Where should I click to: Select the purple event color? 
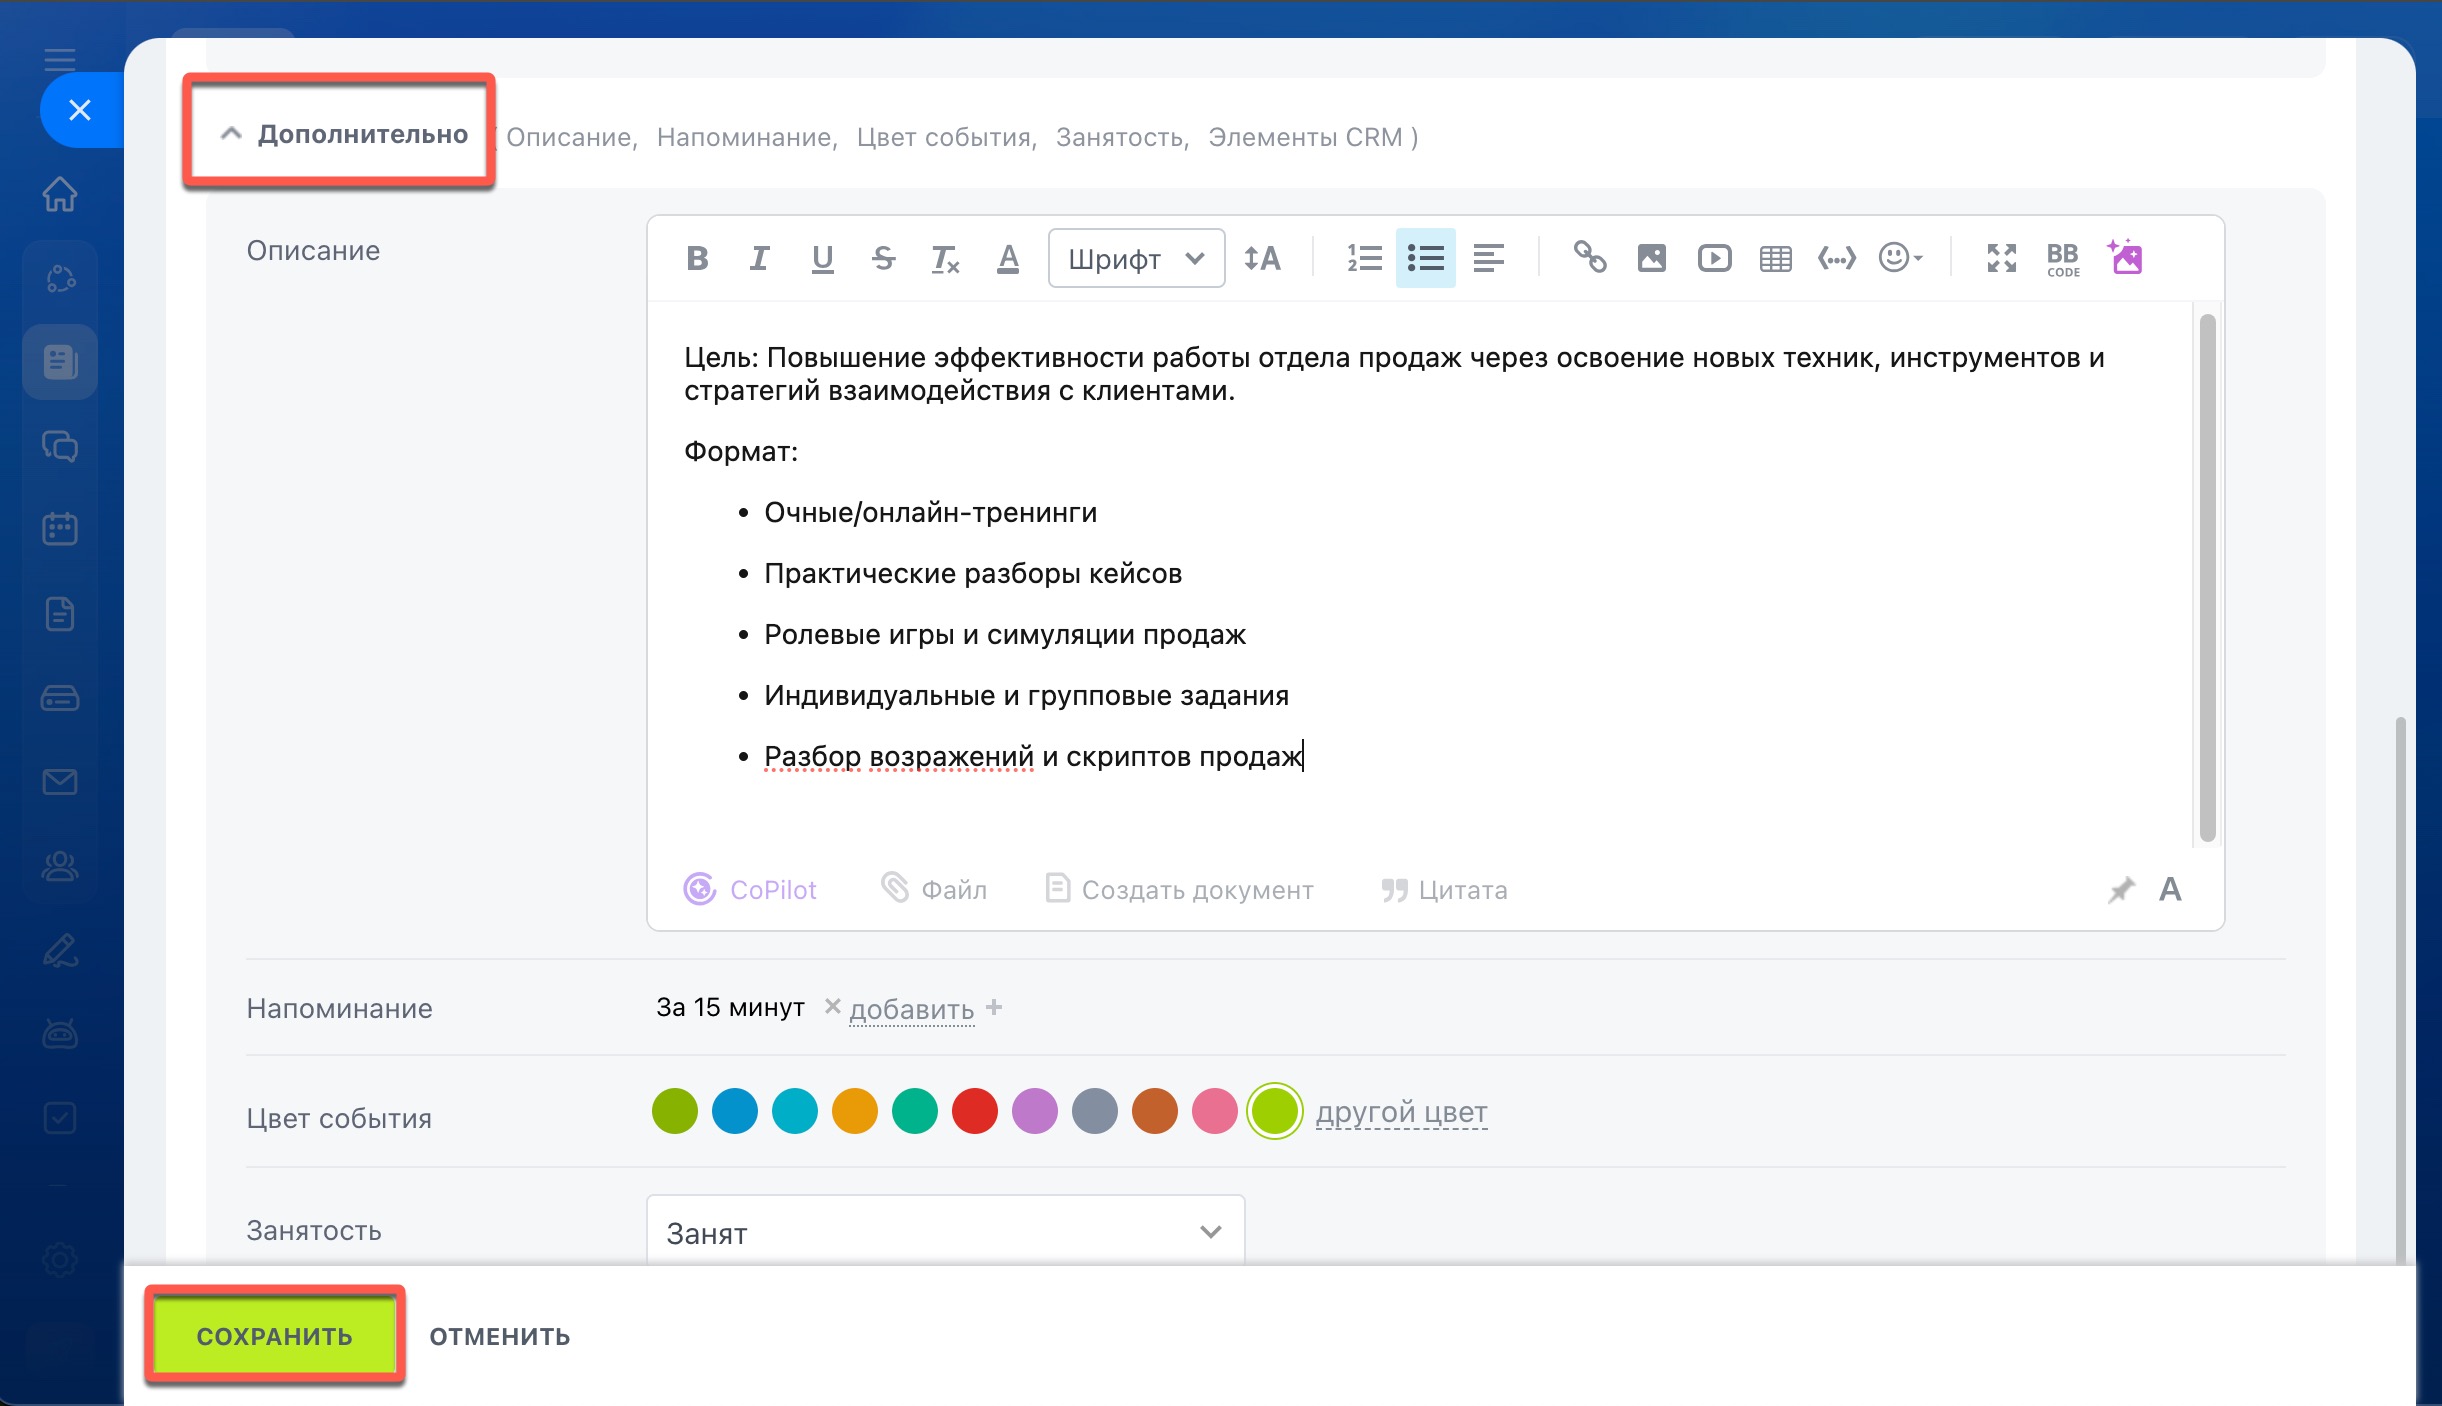click(x=1035, y=1111)
